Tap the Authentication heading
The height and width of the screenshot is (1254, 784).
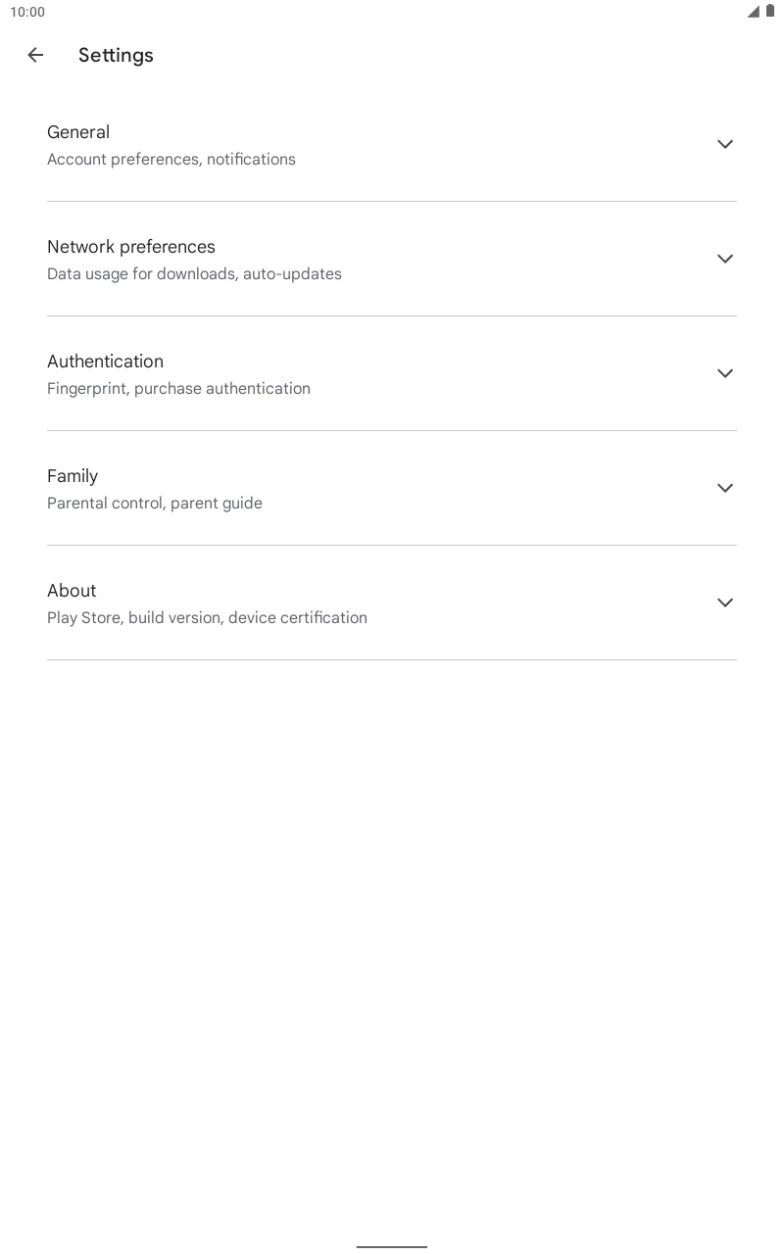tap(105, 361)
